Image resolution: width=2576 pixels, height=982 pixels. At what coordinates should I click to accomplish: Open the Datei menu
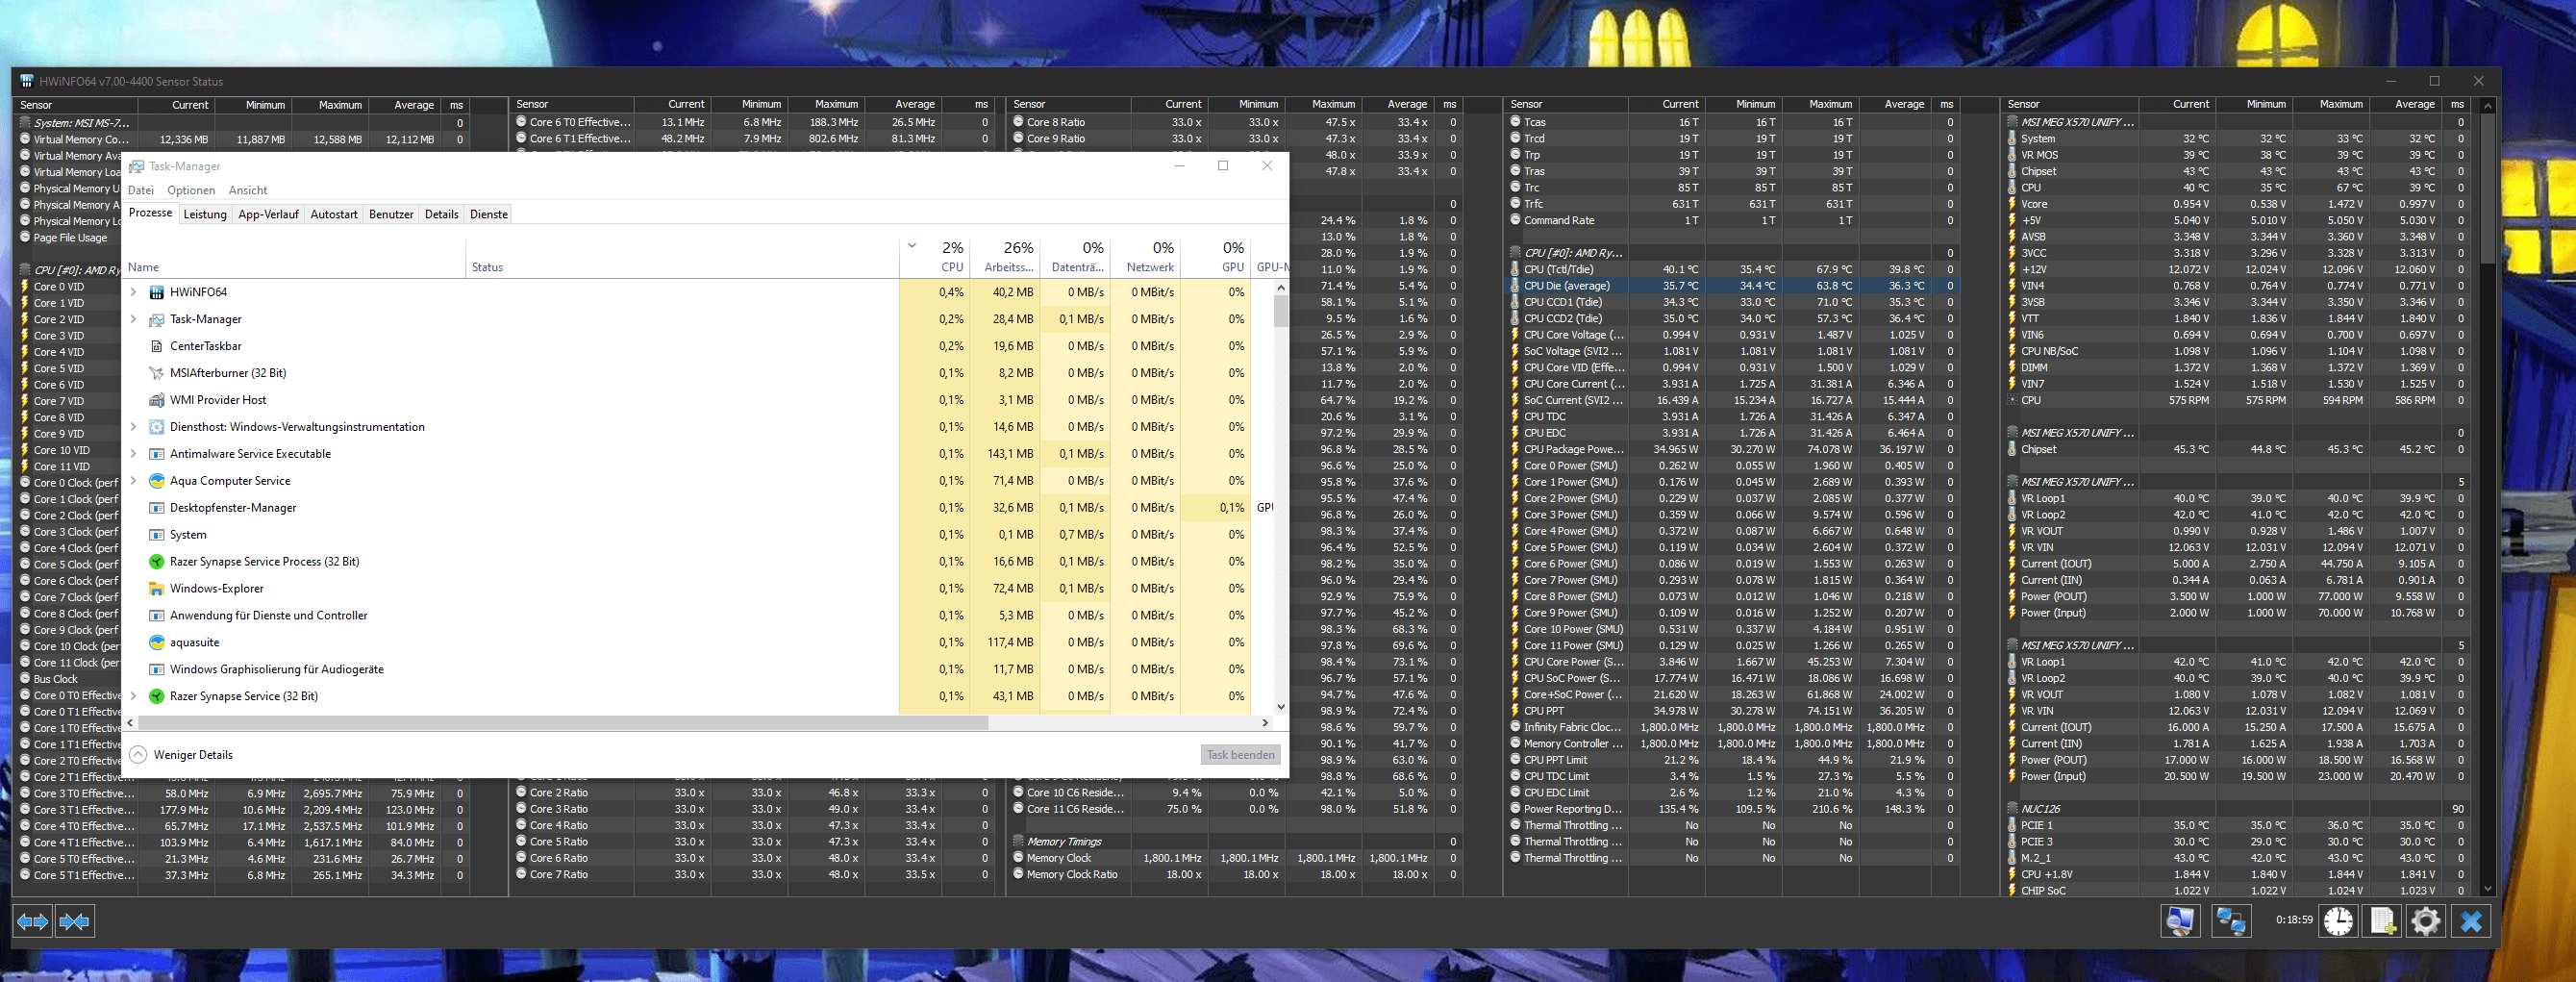[141, 190]
